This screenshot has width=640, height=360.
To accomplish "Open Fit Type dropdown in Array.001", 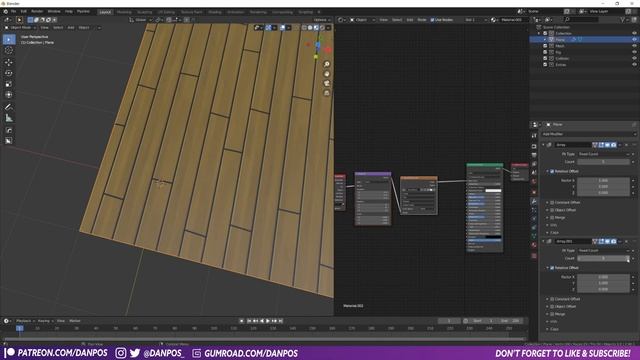I will click(603, 251).
